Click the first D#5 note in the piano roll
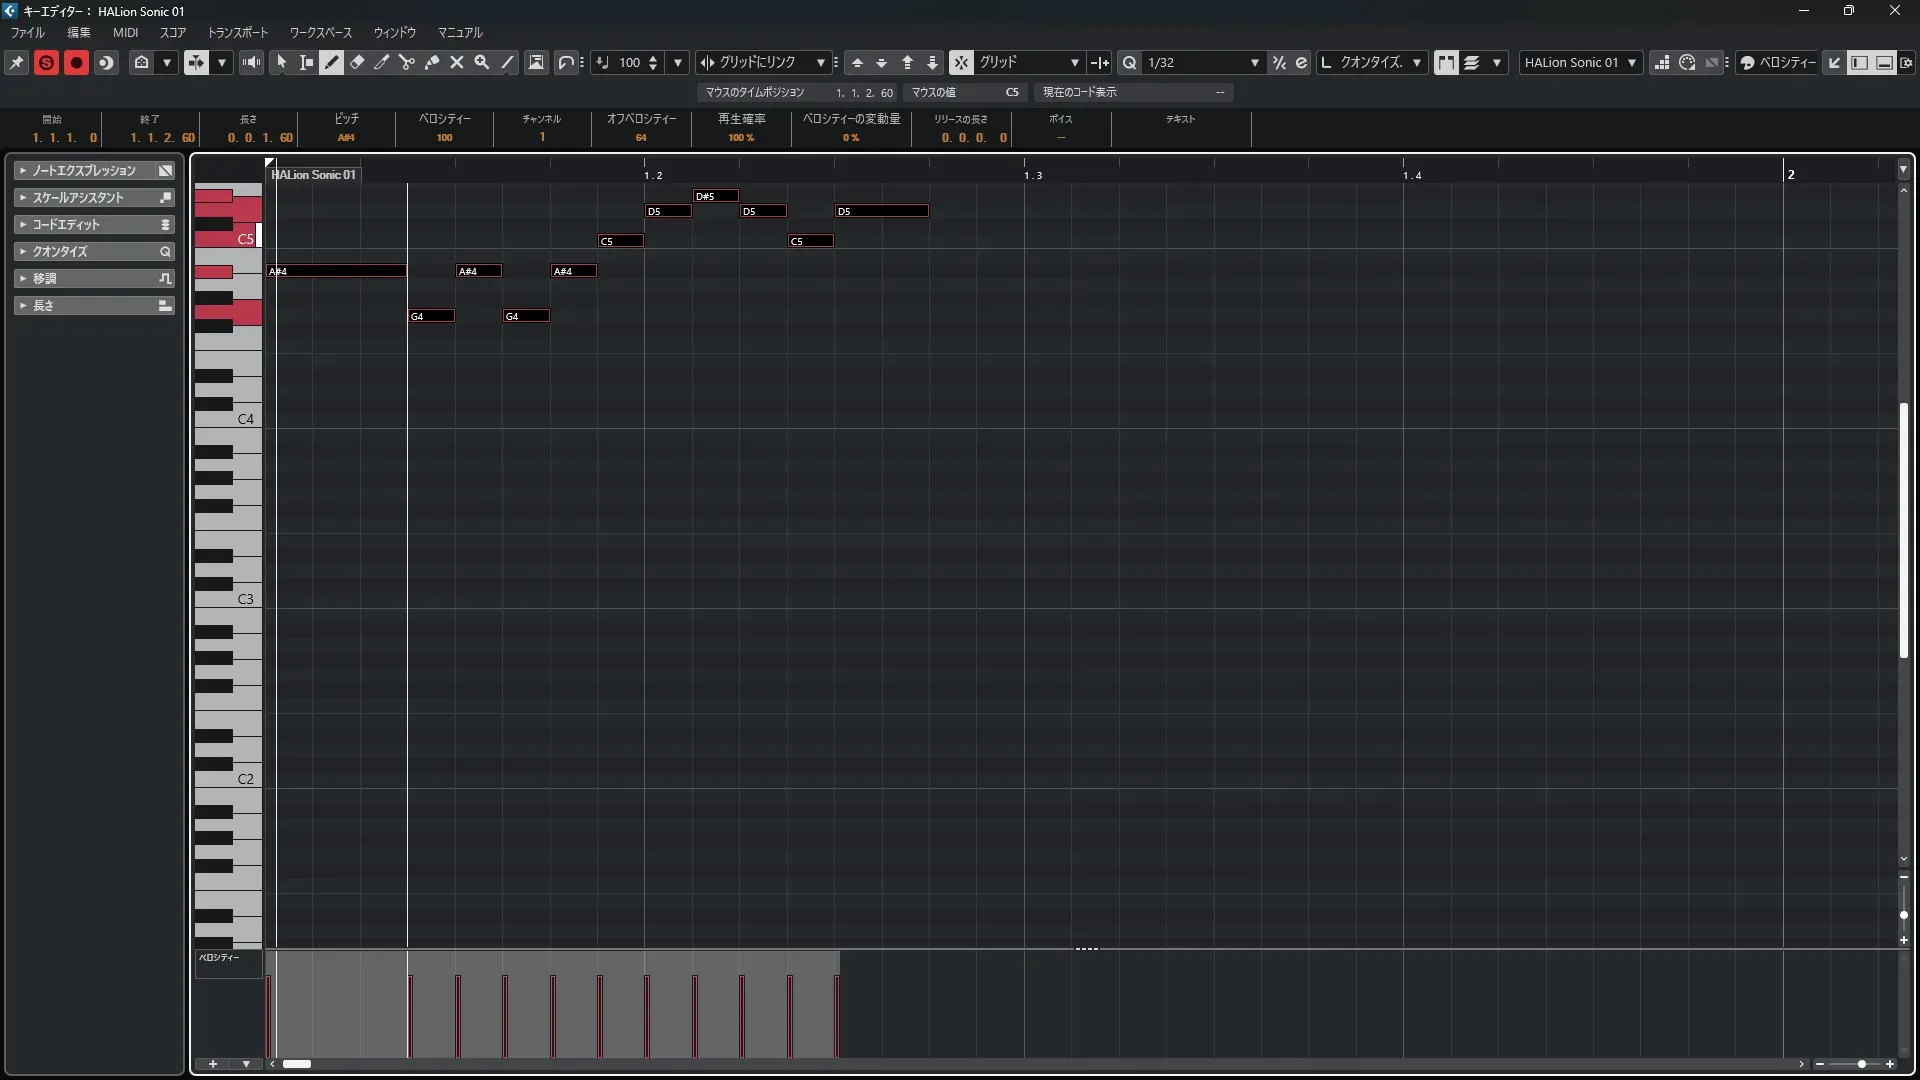Screen dimensions: 1920x1080 pyautogui.click(x=716, y=196)
